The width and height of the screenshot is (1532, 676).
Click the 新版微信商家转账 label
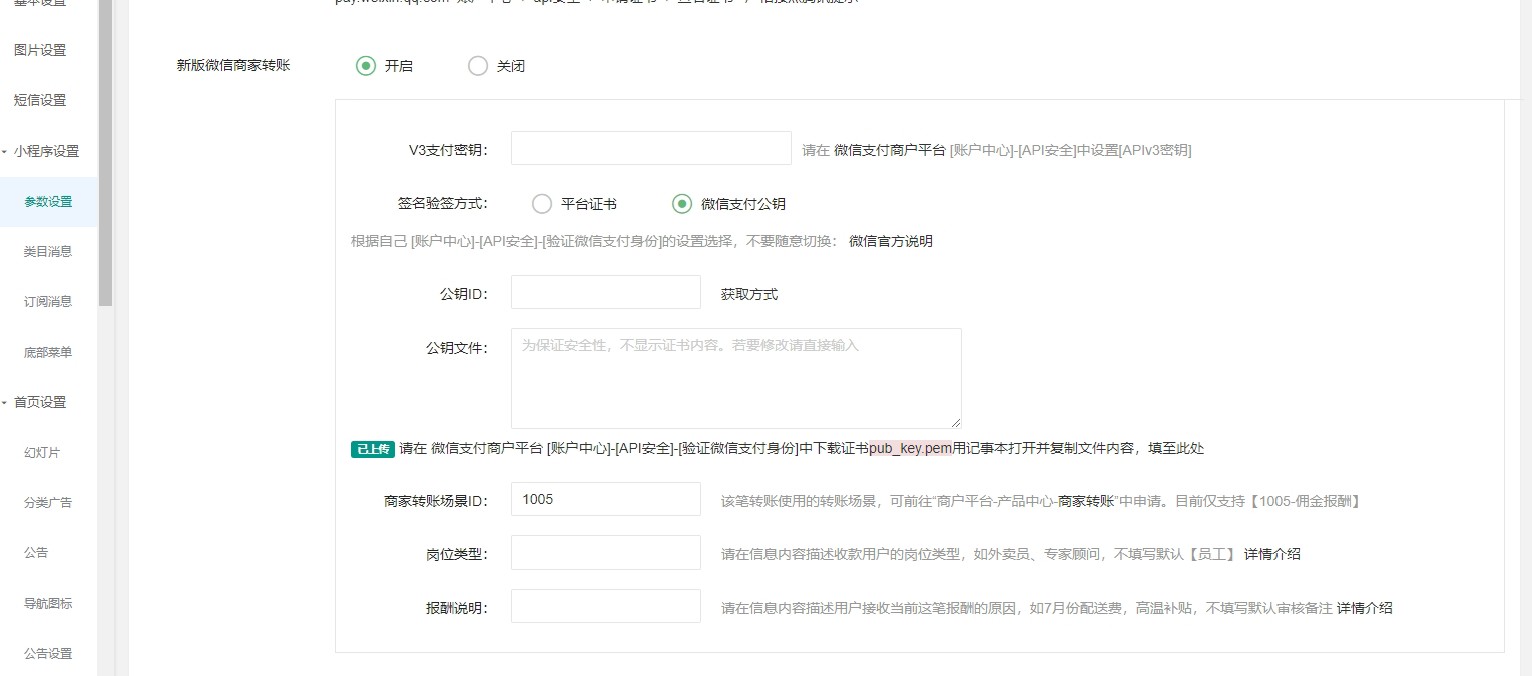click(234, 65)
